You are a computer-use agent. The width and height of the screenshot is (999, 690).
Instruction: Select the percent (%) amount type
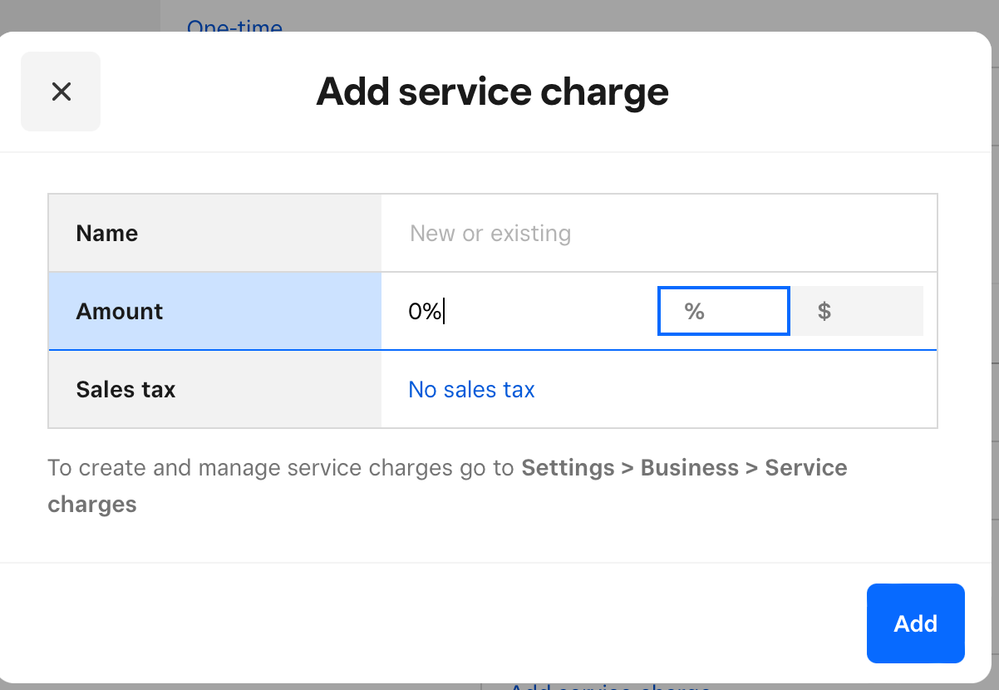point(723,311)
